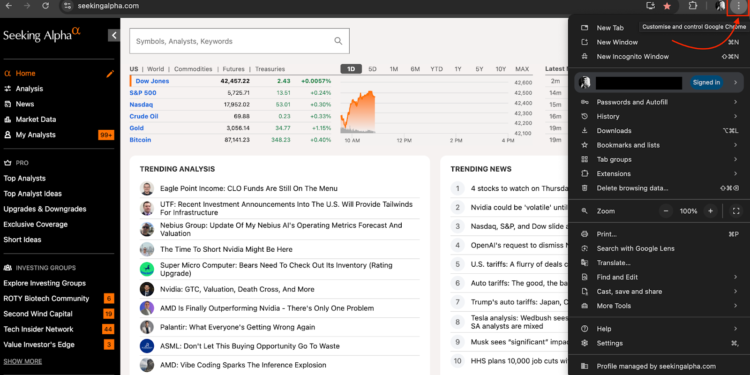
Task: Zoom out with the minus button
Action: click(666, 211)
